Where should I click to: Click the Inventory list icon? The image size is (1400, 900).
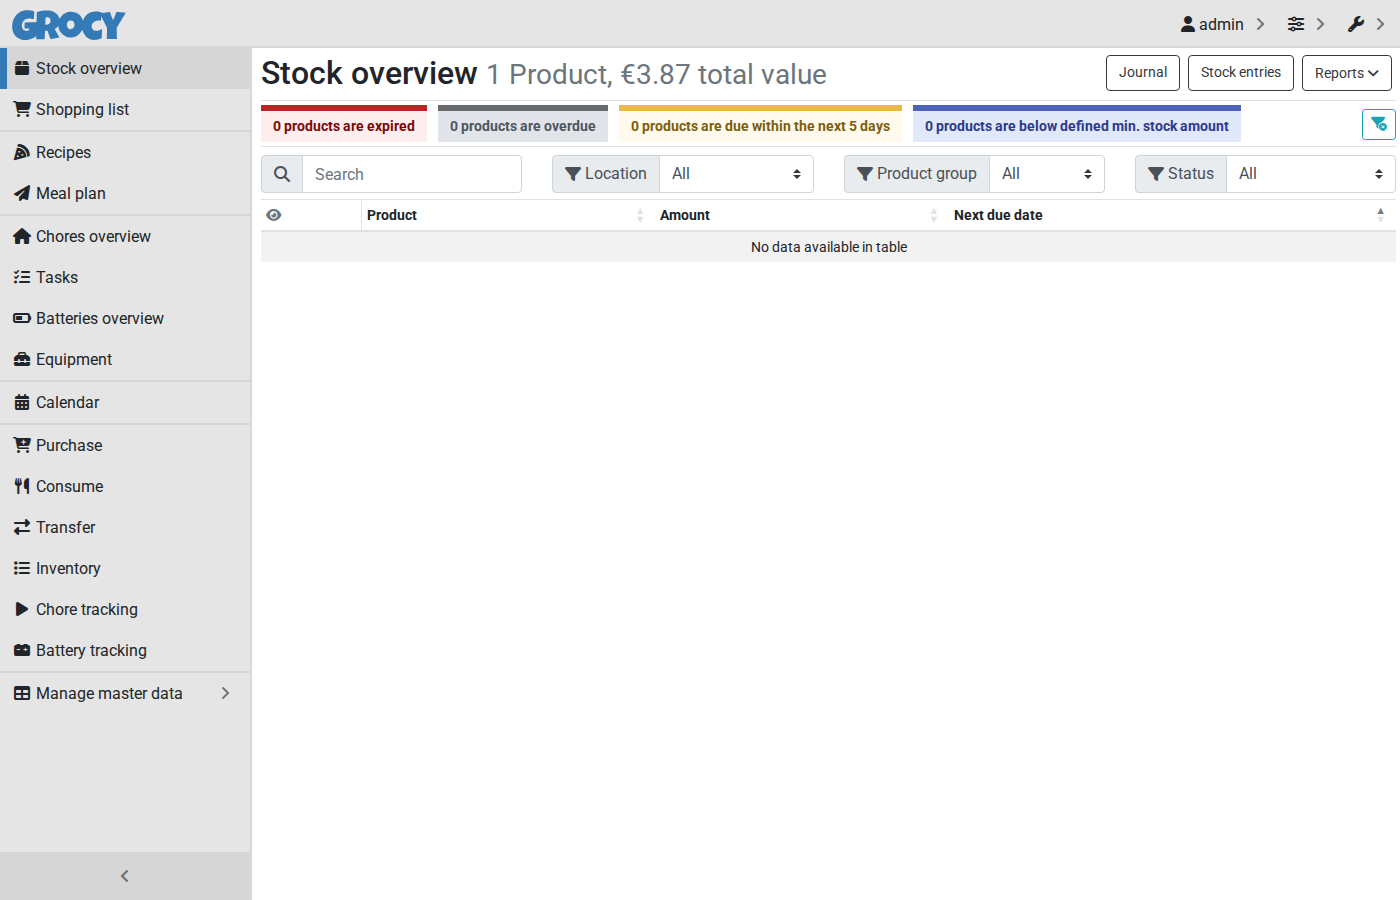22,568
